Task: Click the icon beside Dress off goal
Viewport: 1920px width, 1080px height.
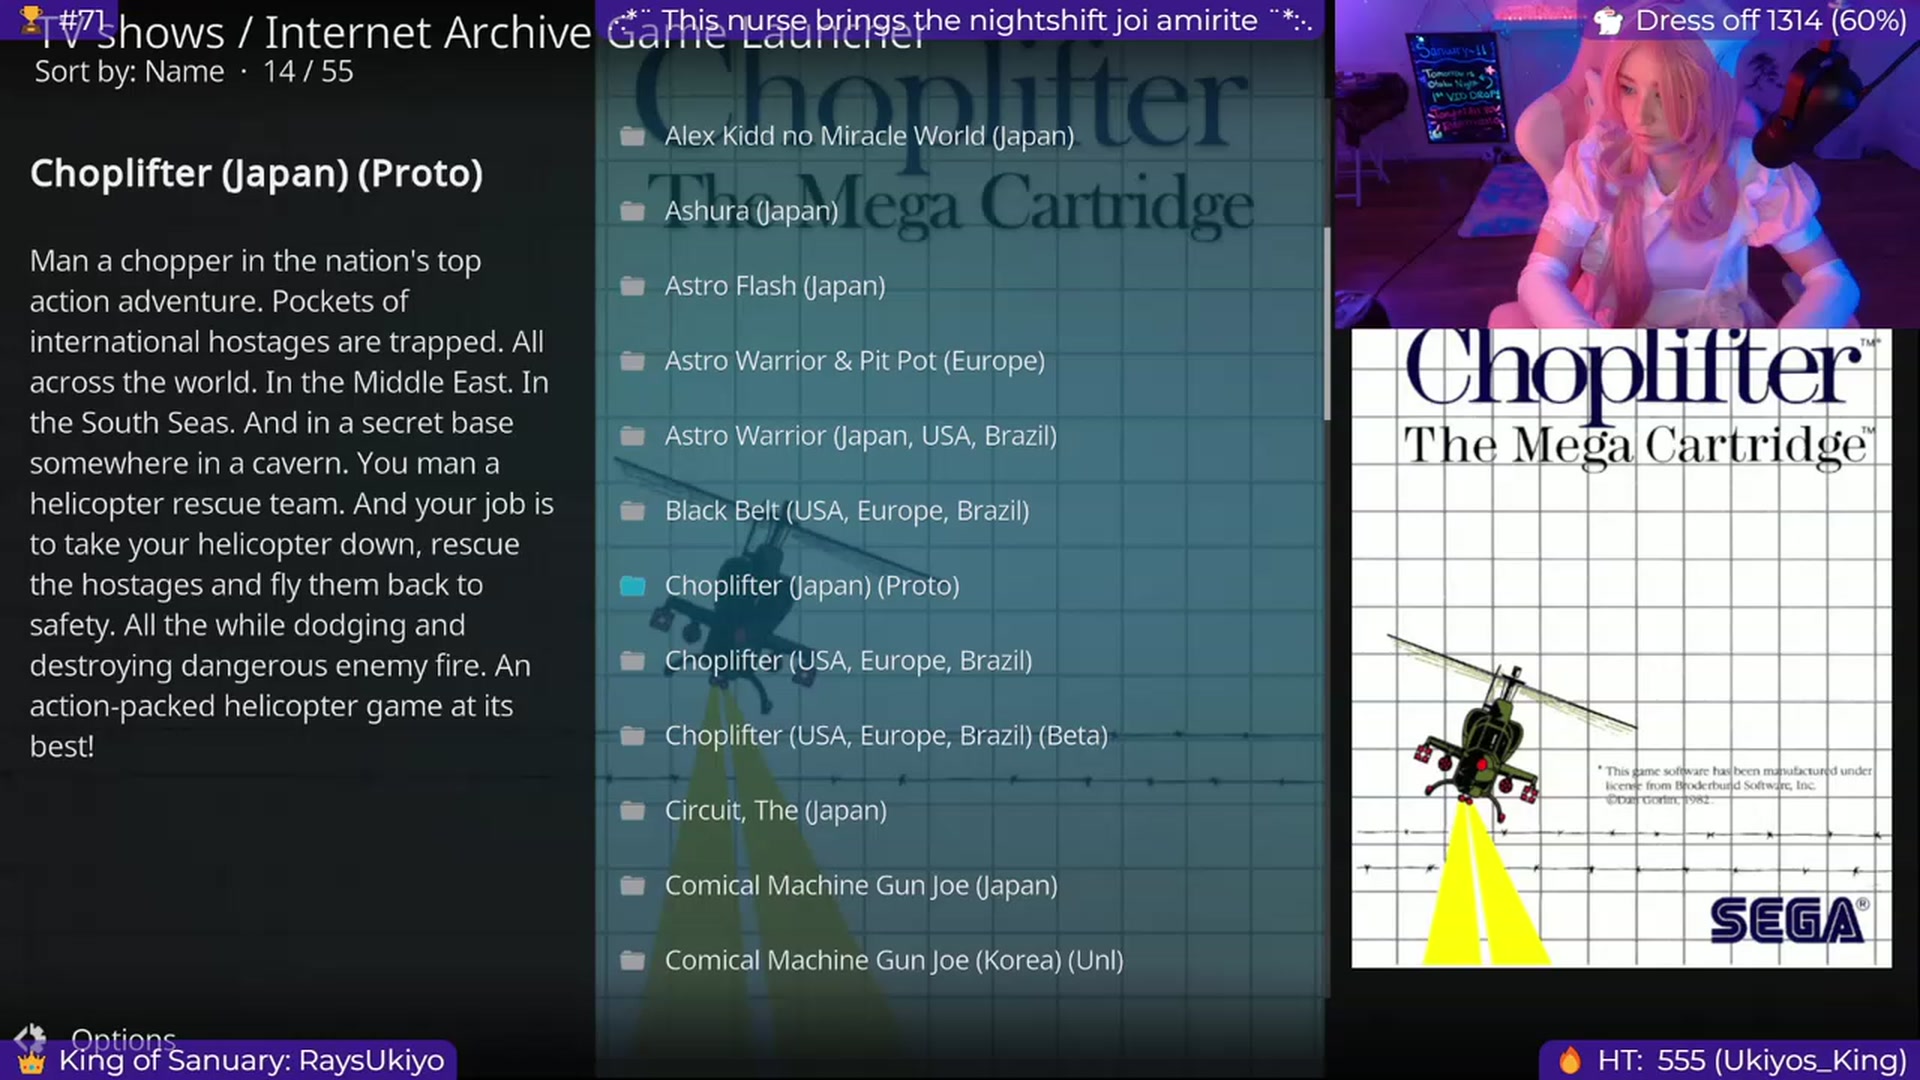Action: tap(1608, 21)
